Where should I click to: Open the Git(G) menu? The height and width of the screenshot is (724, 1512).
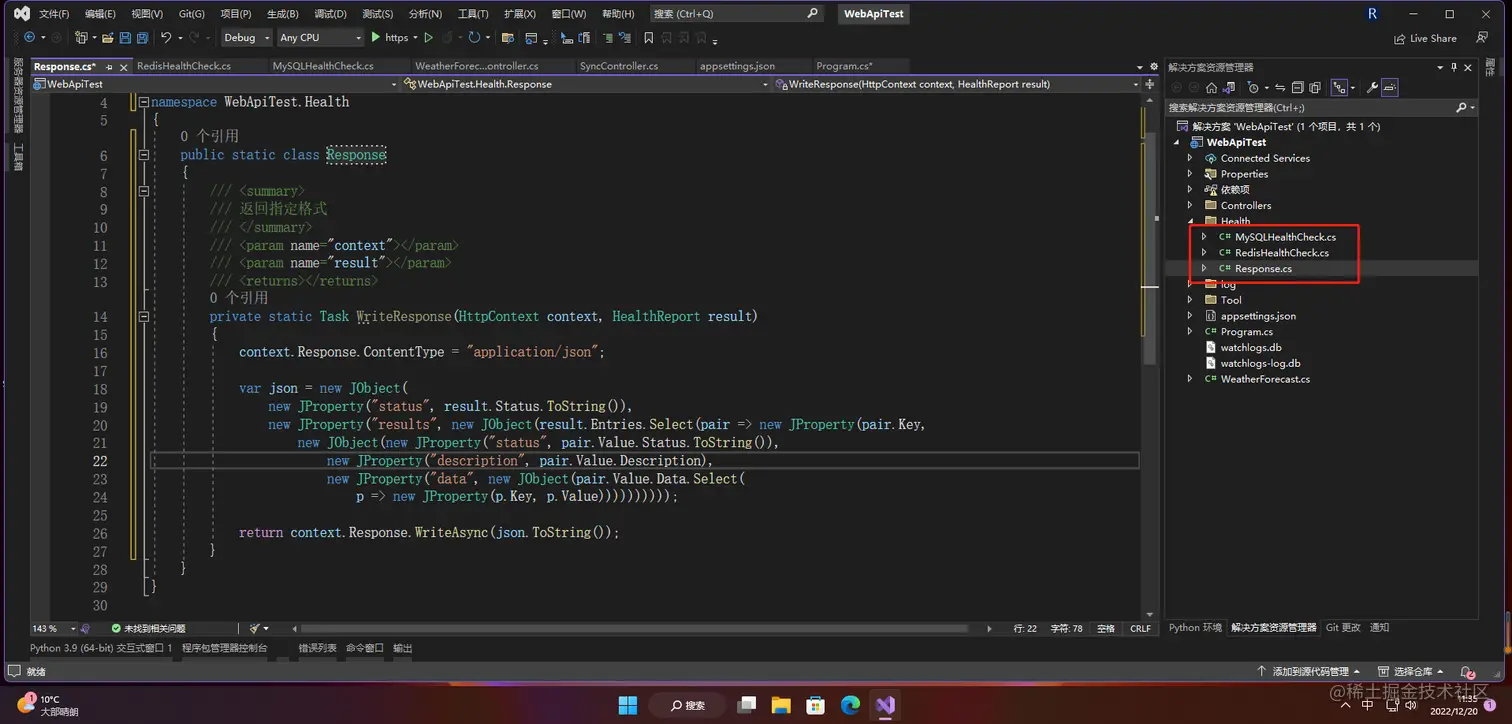[192, 14]
